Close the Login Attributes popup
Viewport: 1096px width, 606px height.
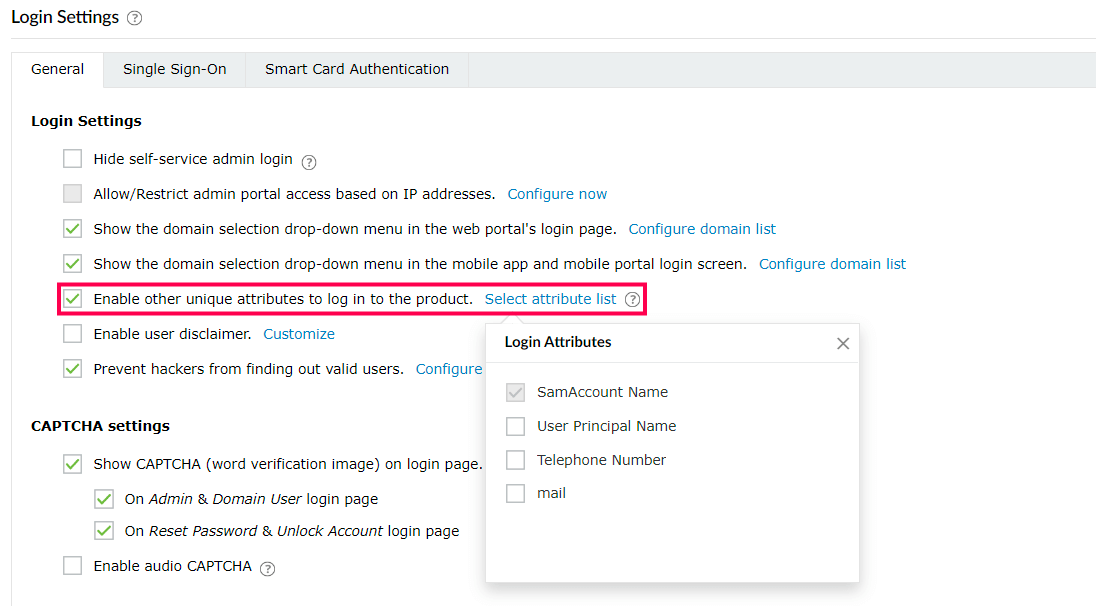click(843, 343)
